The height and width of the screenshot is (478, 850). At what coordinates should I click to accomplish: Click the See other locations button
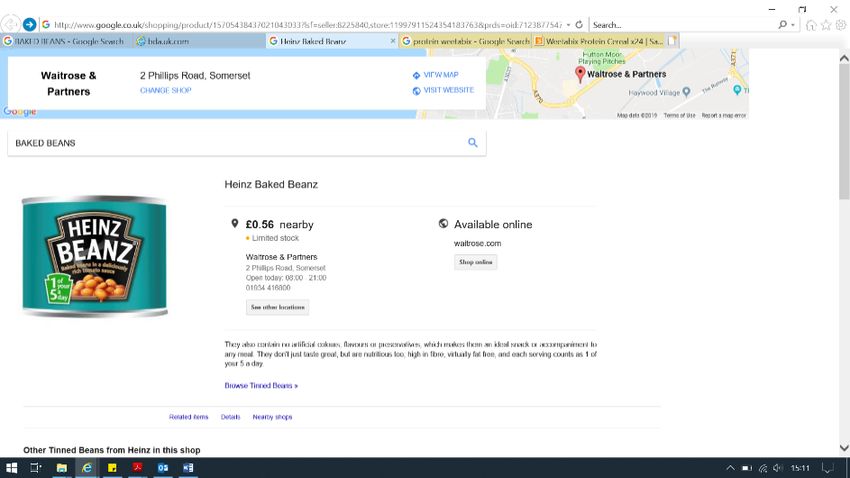click(278, 307)
